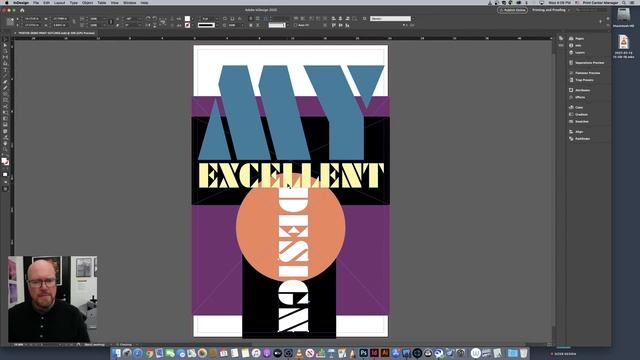Open the InDesign application menu
640x360 pixels.
coord(21,2)
